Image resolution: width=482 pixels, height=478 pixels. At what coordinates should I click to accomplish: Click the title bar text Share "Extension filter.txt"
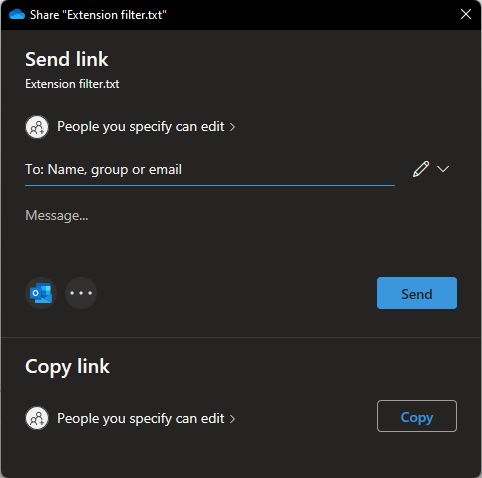point(98,15)
